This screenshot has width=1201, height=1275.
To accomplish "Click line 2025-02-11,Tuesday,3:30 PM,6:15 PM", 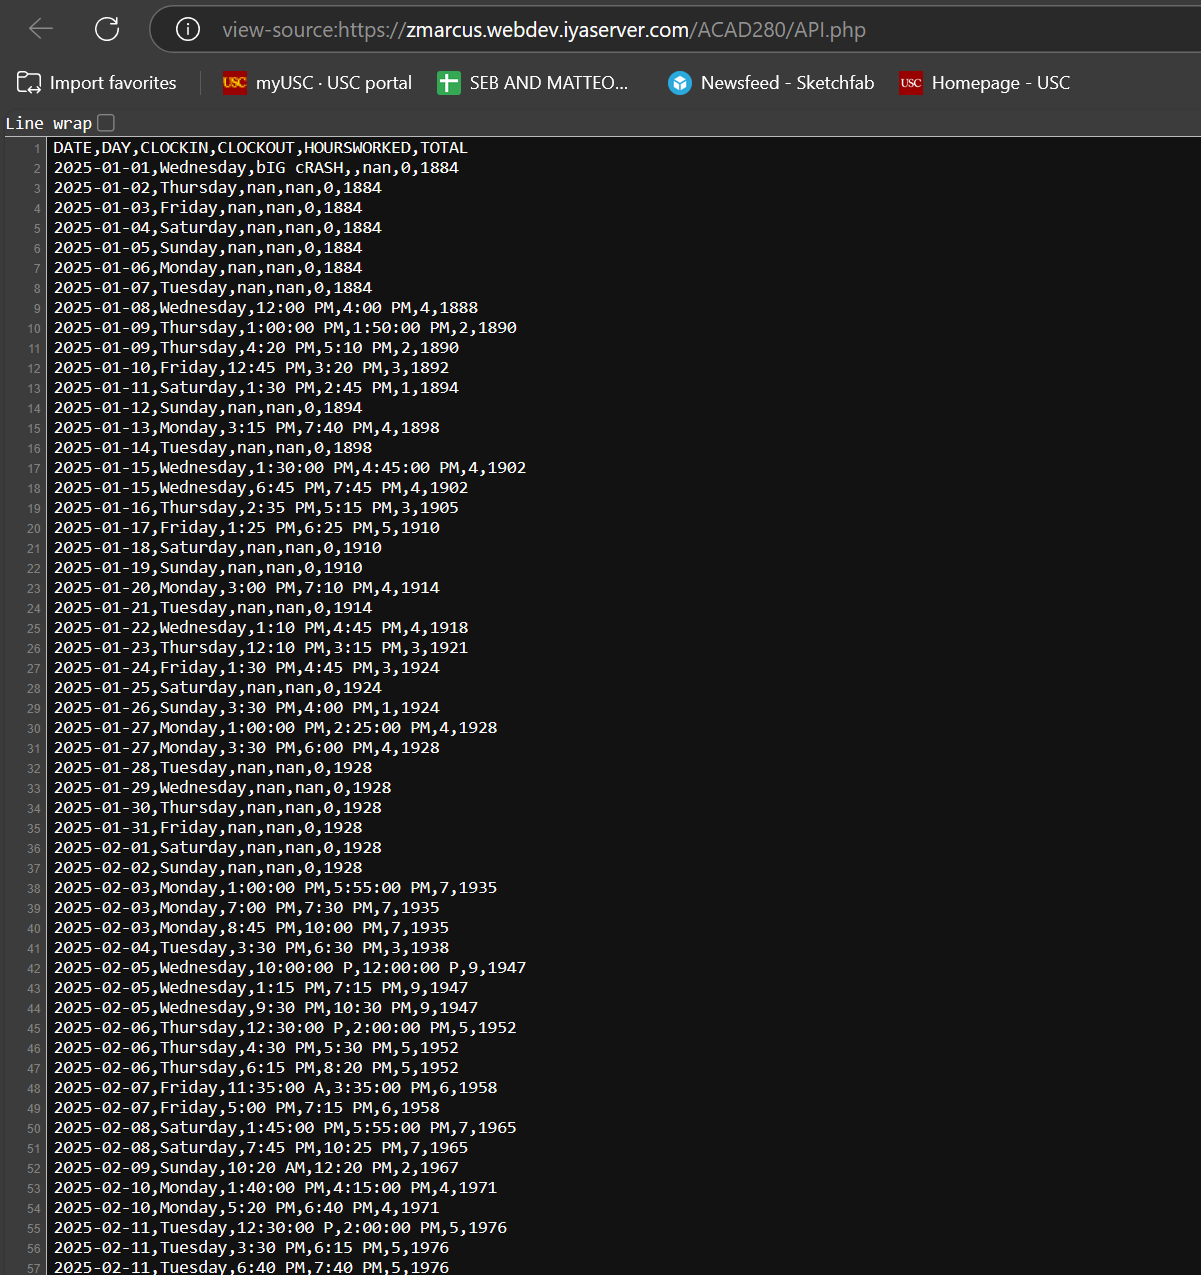I will point(251,1248).
